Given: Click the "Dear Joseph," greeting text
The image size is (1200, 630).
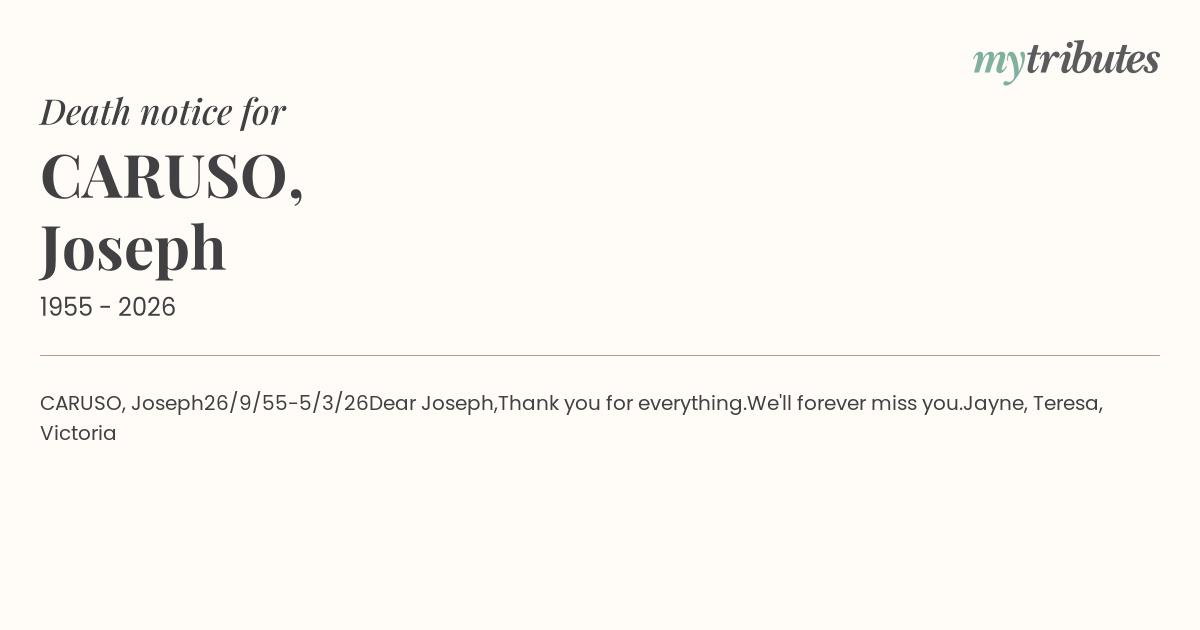Looking at the screenshot, I should pyautogui.click(x=432, y=403).
